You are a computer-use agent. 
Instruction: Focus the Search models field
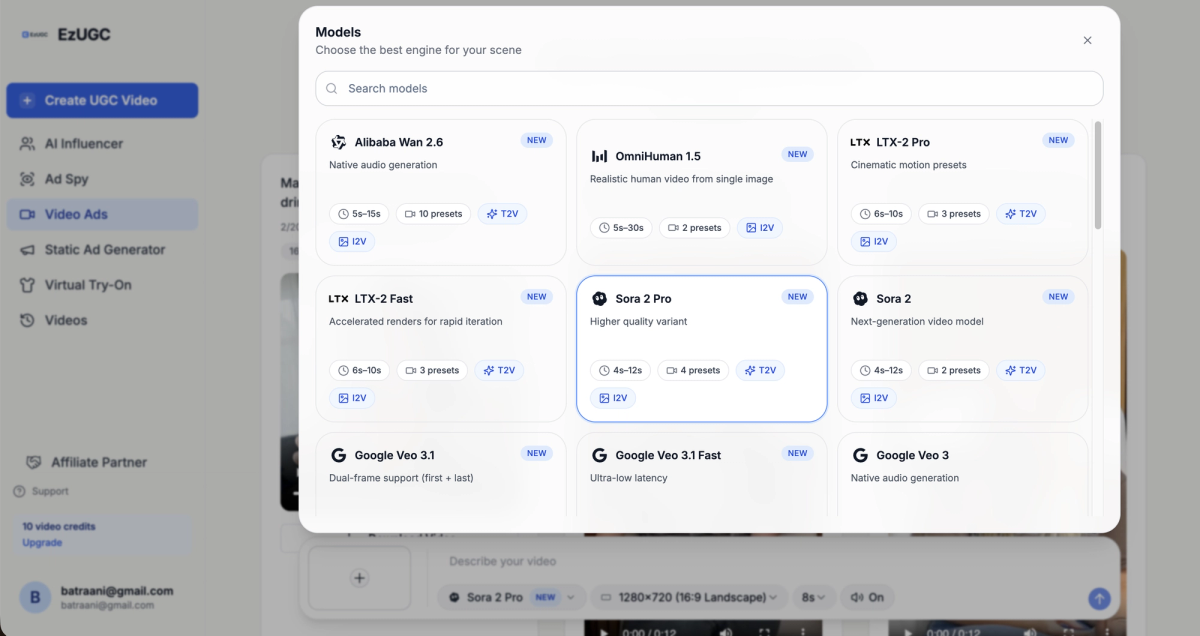(x=709, y=88)
